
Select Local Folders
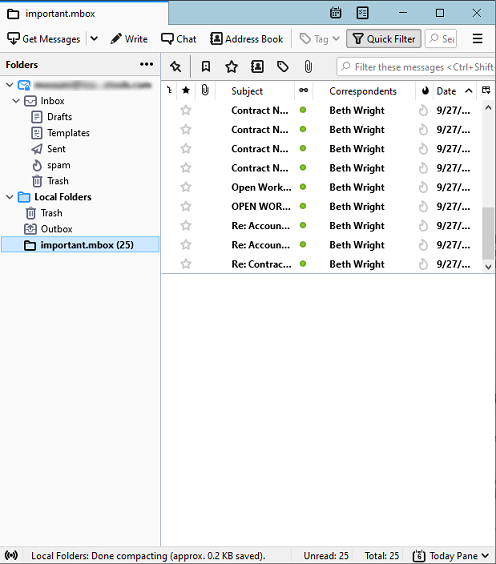coord(63,197)
